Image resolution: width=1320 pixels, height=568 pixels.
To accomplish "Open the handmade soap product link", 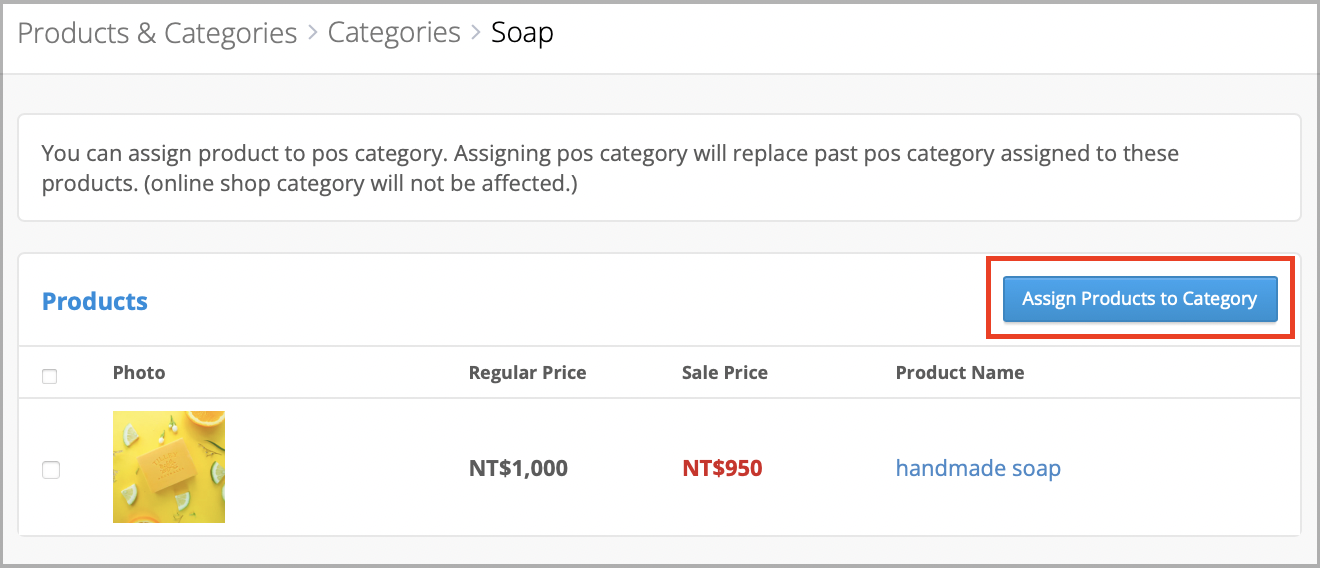I will click(978, 468).
